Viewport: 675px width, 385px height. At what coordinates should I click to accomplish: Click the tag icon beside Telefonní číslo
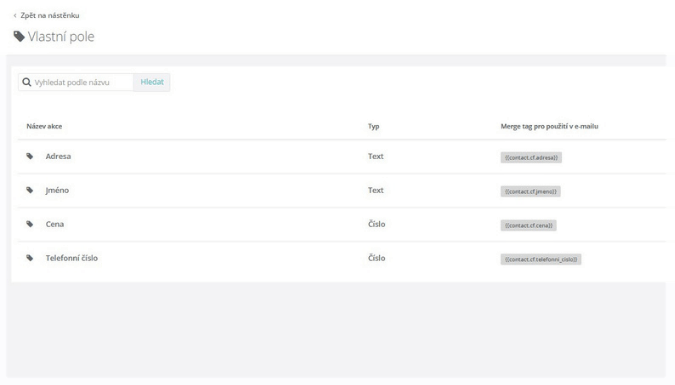pos(30,258)
